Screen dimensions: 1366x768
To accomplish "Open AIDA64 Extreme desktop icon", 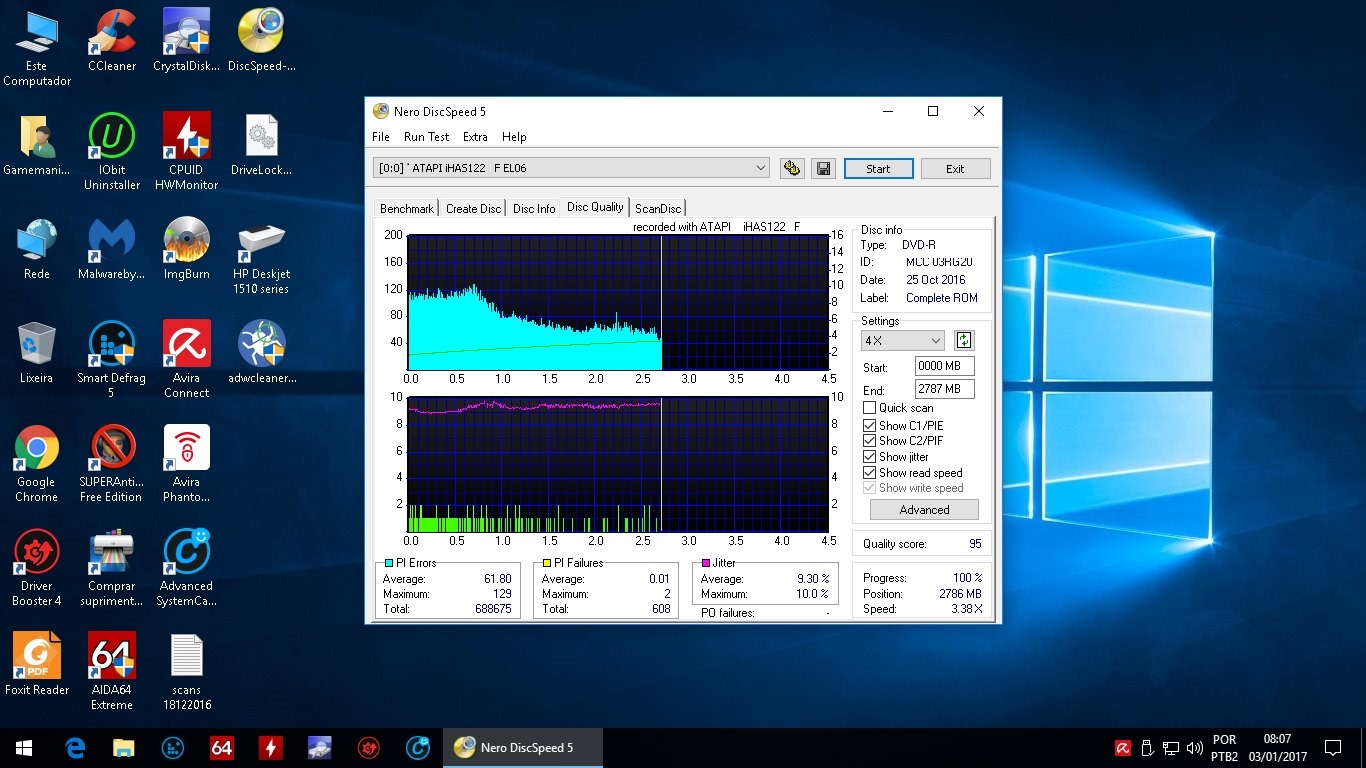I will [112, 672].
